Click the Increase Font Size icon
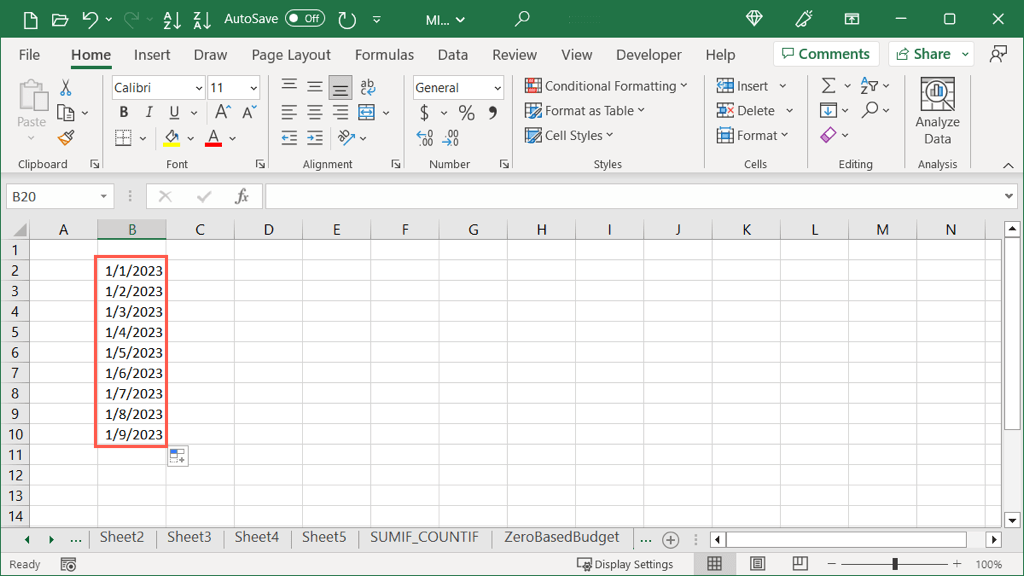 (x=223, y=112)
